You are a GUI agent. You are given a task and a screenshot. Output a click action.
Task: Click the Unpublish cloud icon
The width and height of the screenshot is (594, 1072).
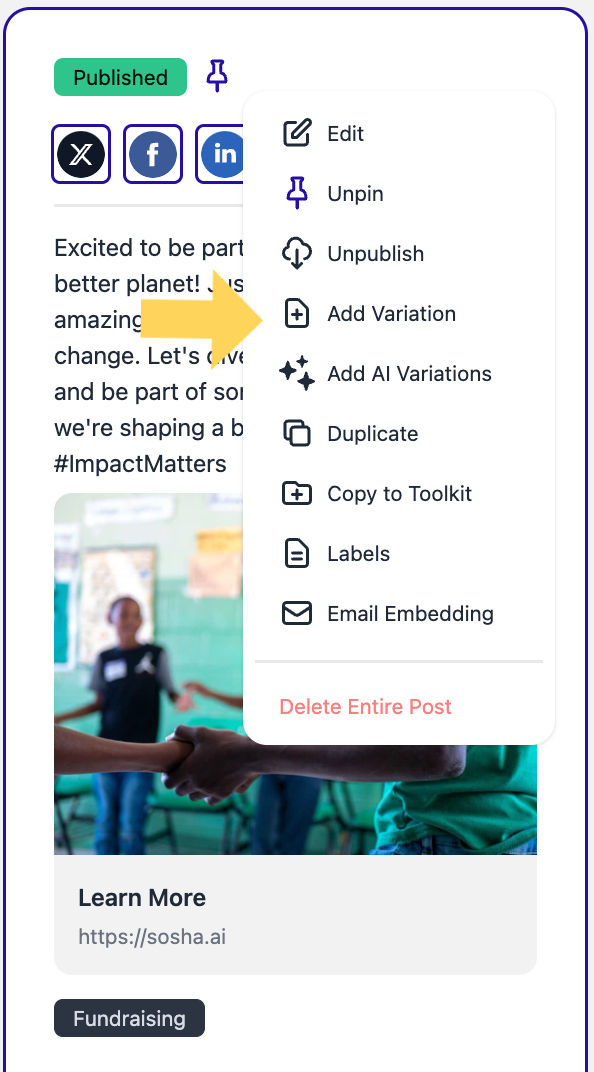coord(297,254)
